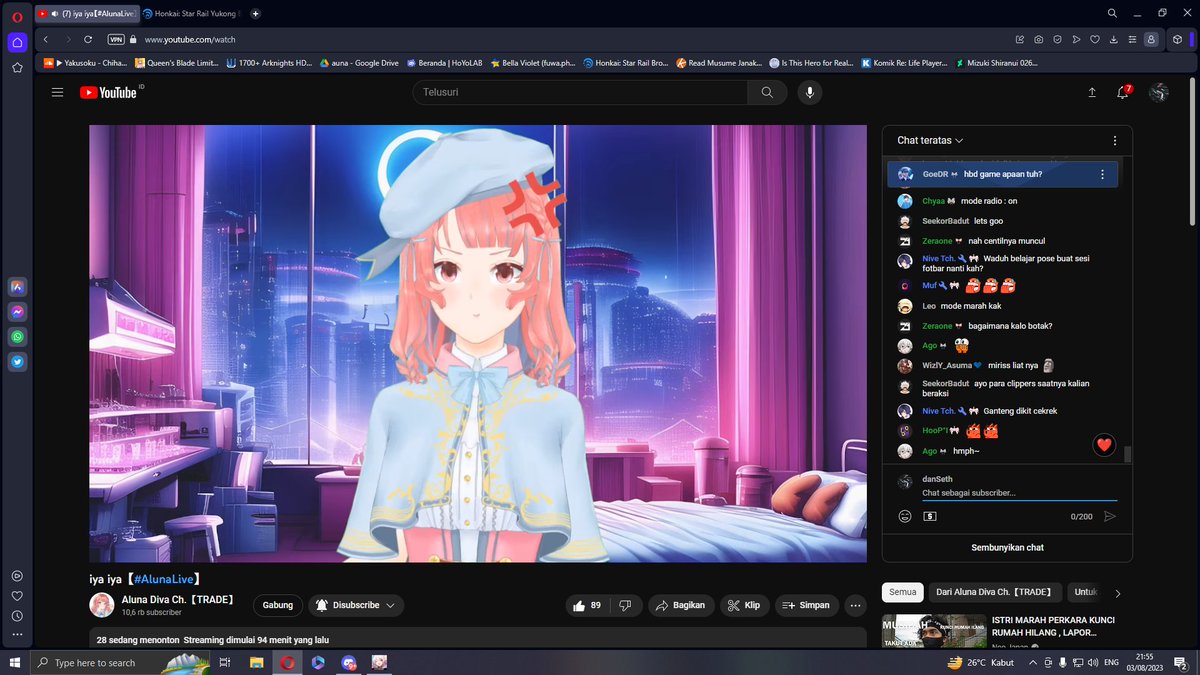Open WhatsApp in Opera sidebar

(x=17, y=337)
